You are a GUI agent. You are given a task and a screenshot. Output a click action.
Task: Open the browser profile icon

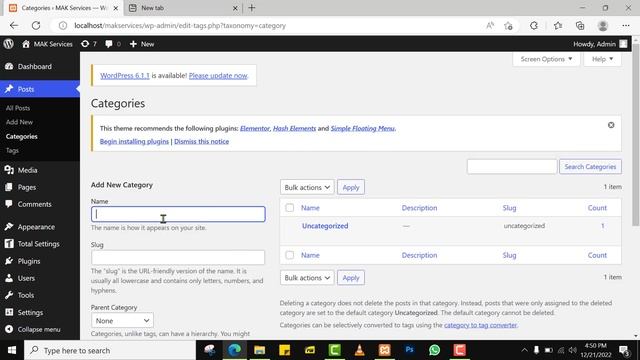click(602, 25)
